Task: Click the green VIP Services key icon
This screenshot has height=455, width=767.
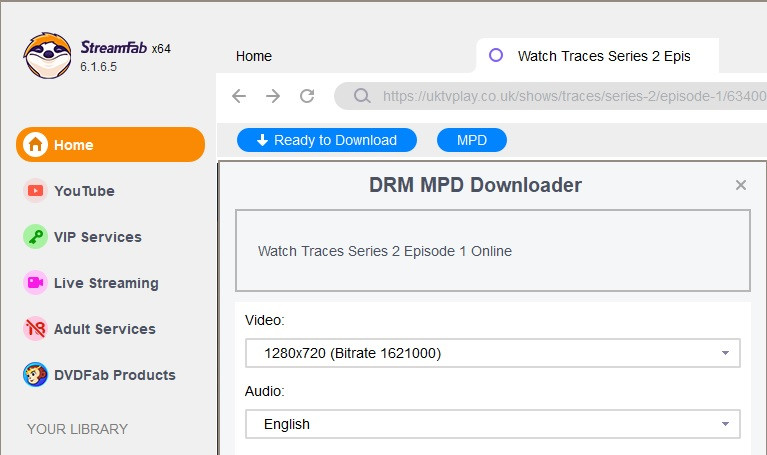Action: pyautogui.click(x=35, y=236)
